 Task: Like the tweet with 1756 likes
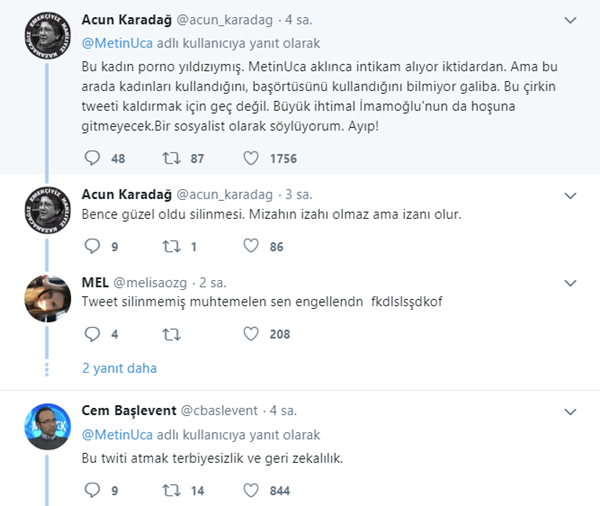point(250,157)
